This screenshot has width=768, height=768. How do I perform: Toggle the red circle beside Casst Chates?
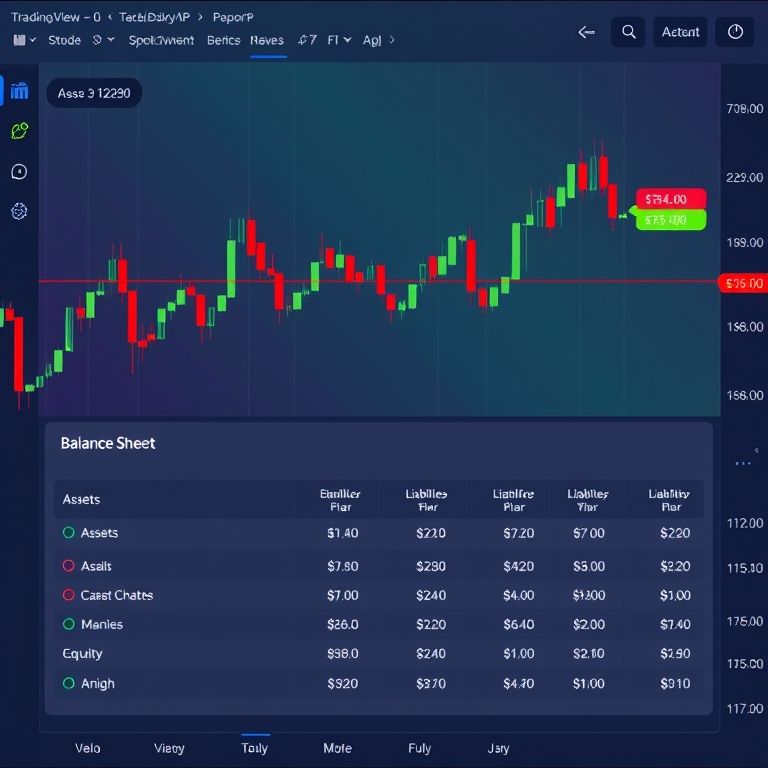point(69,595)
